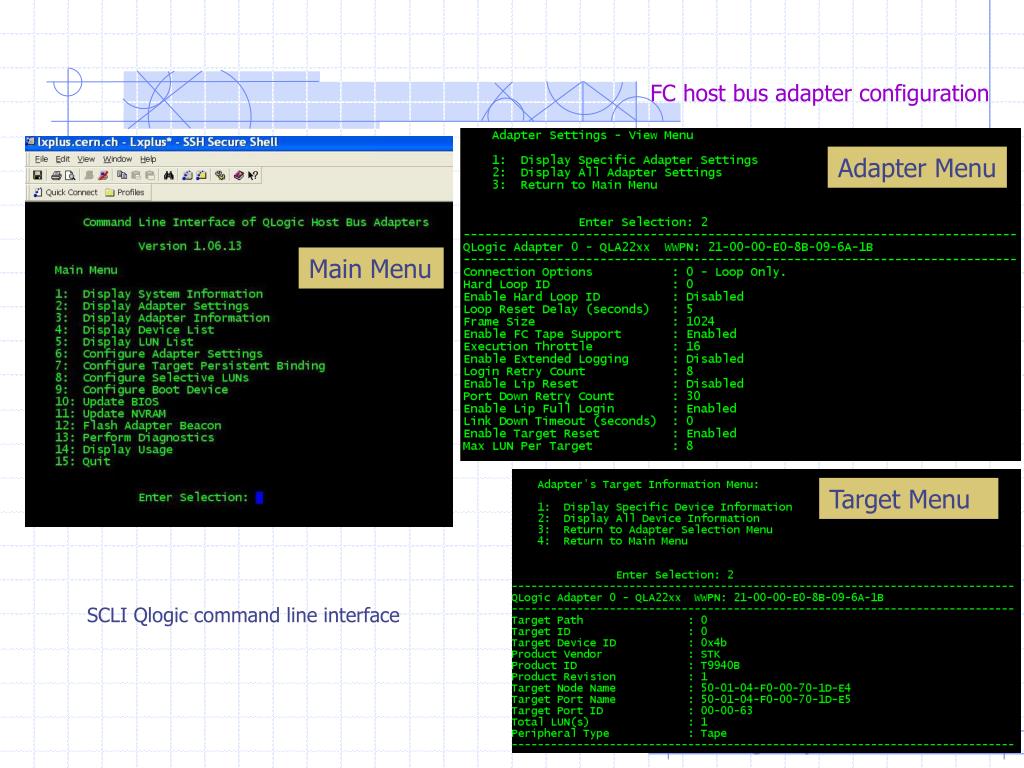The height and width of the screenshot is (768, 1024).
Task: Click the yellow Main Menu label
Action: click(x=370, y=268)
